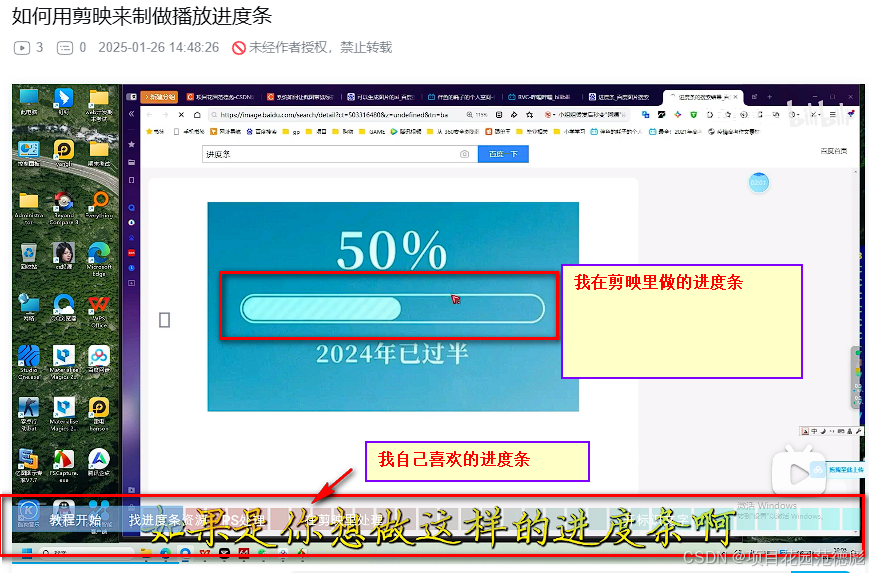This screenshot has height=573, width=869.
Task: Click the 50% progress bar image
Action: [x=393, y=306]
